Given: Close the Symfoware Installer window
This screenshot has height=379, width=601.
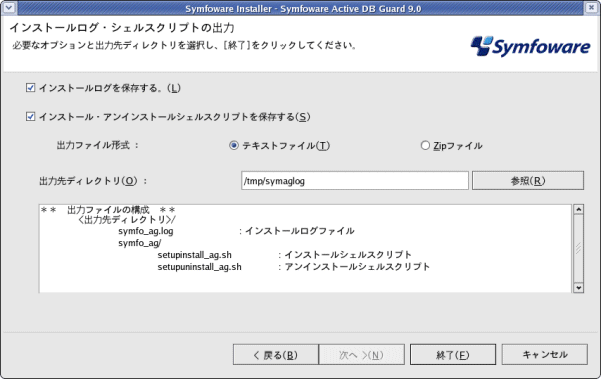Looking at the screenshot, I should point(592,7).
